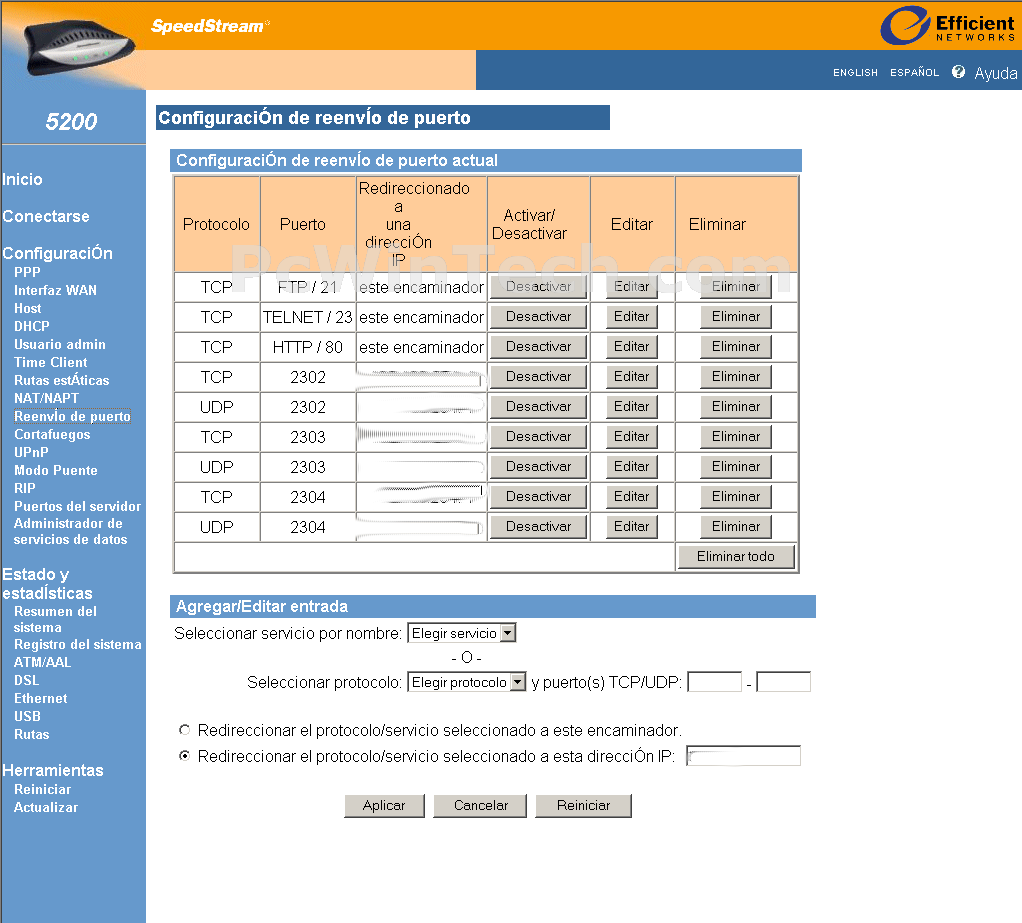The height and width of the screenshot is (923, 1022).
Task: Click the Cancelar button
Action: click(480, 806)
